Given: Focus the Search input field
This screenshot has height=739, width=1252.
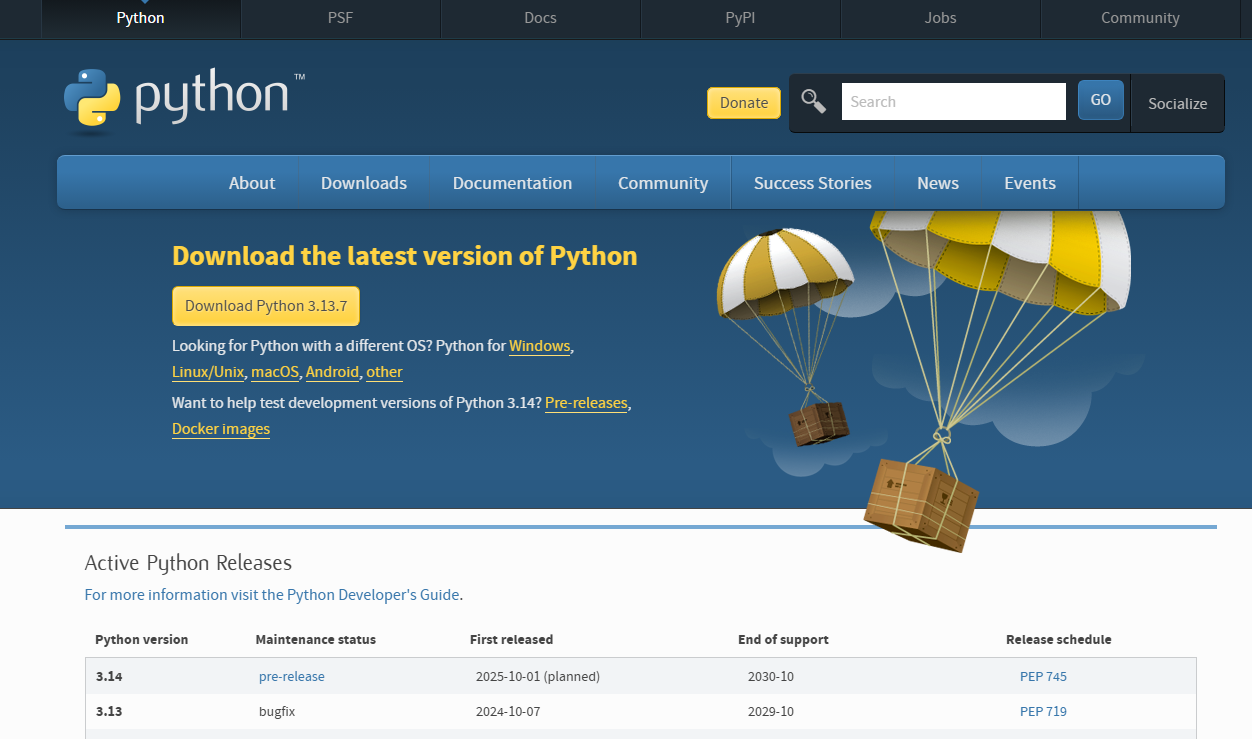Looking at the screenshot, I should pos(953,102).
